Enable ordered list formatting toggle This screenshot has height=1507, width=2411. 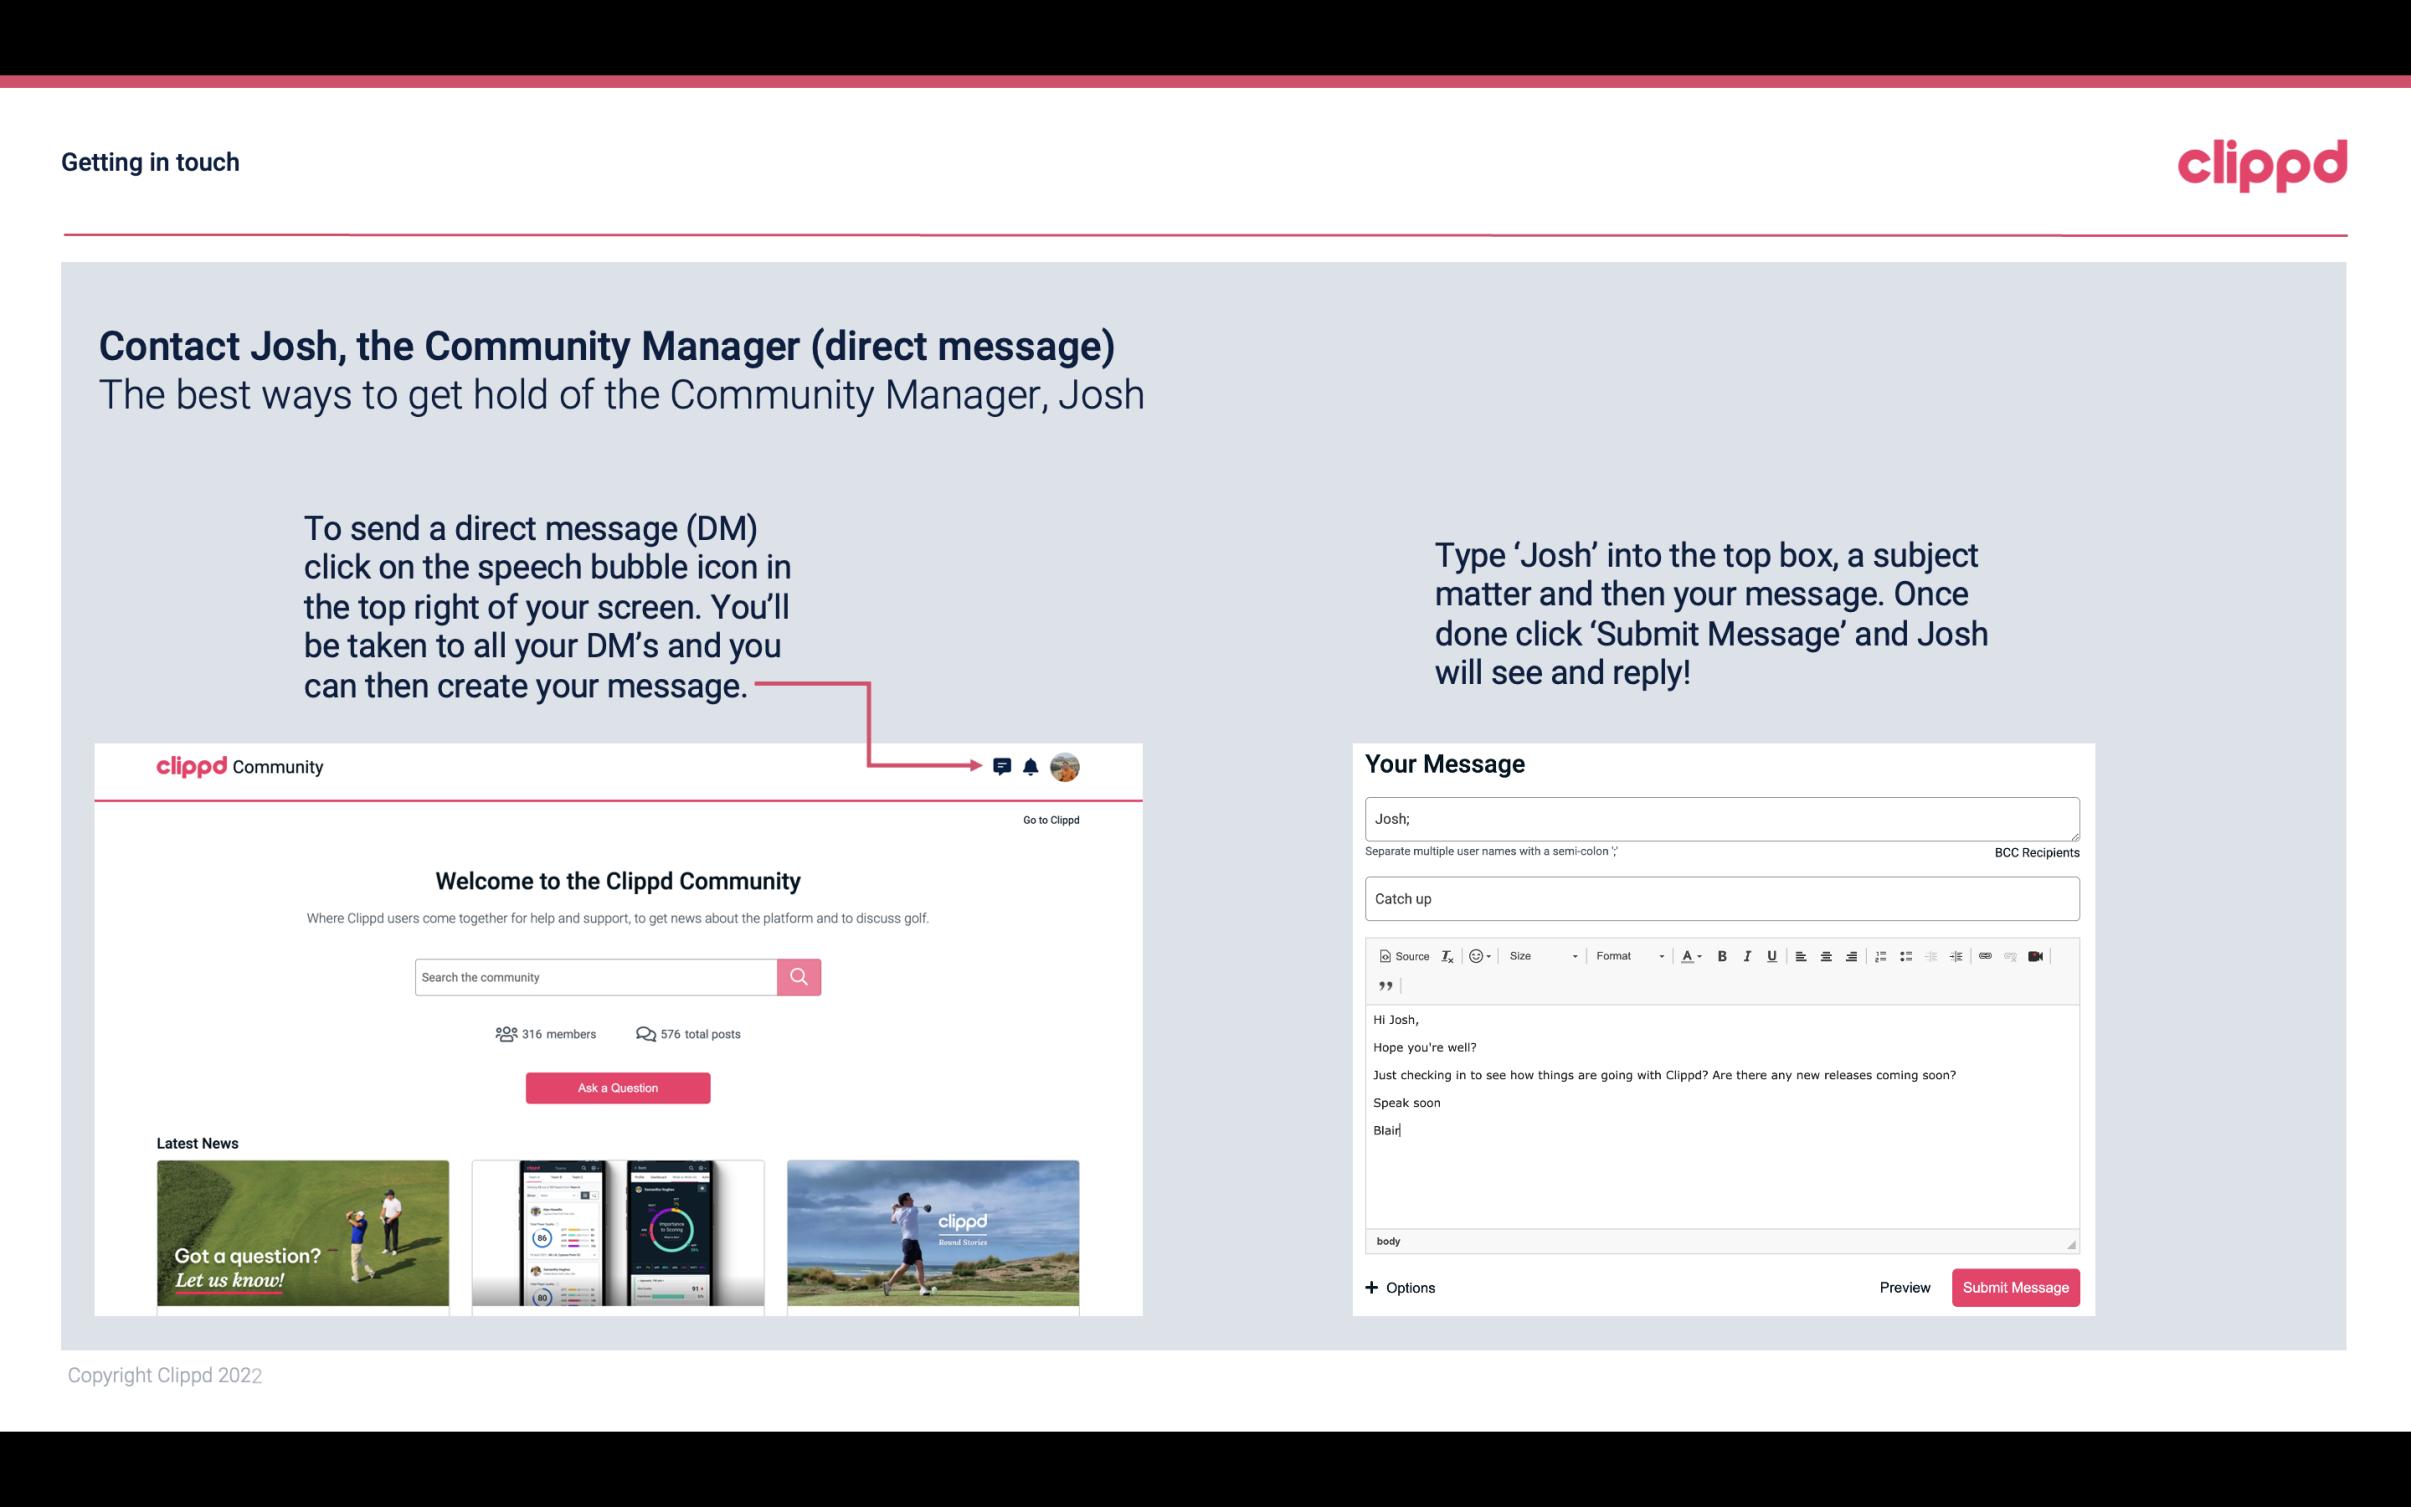1883,955
